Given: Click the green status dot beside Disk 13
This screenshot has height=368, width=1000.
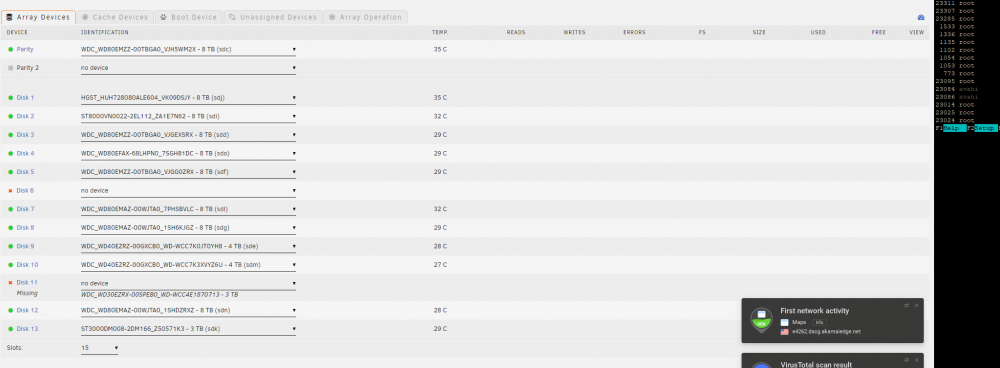Looking at the screenshot, I should click(x=10, y=329).
